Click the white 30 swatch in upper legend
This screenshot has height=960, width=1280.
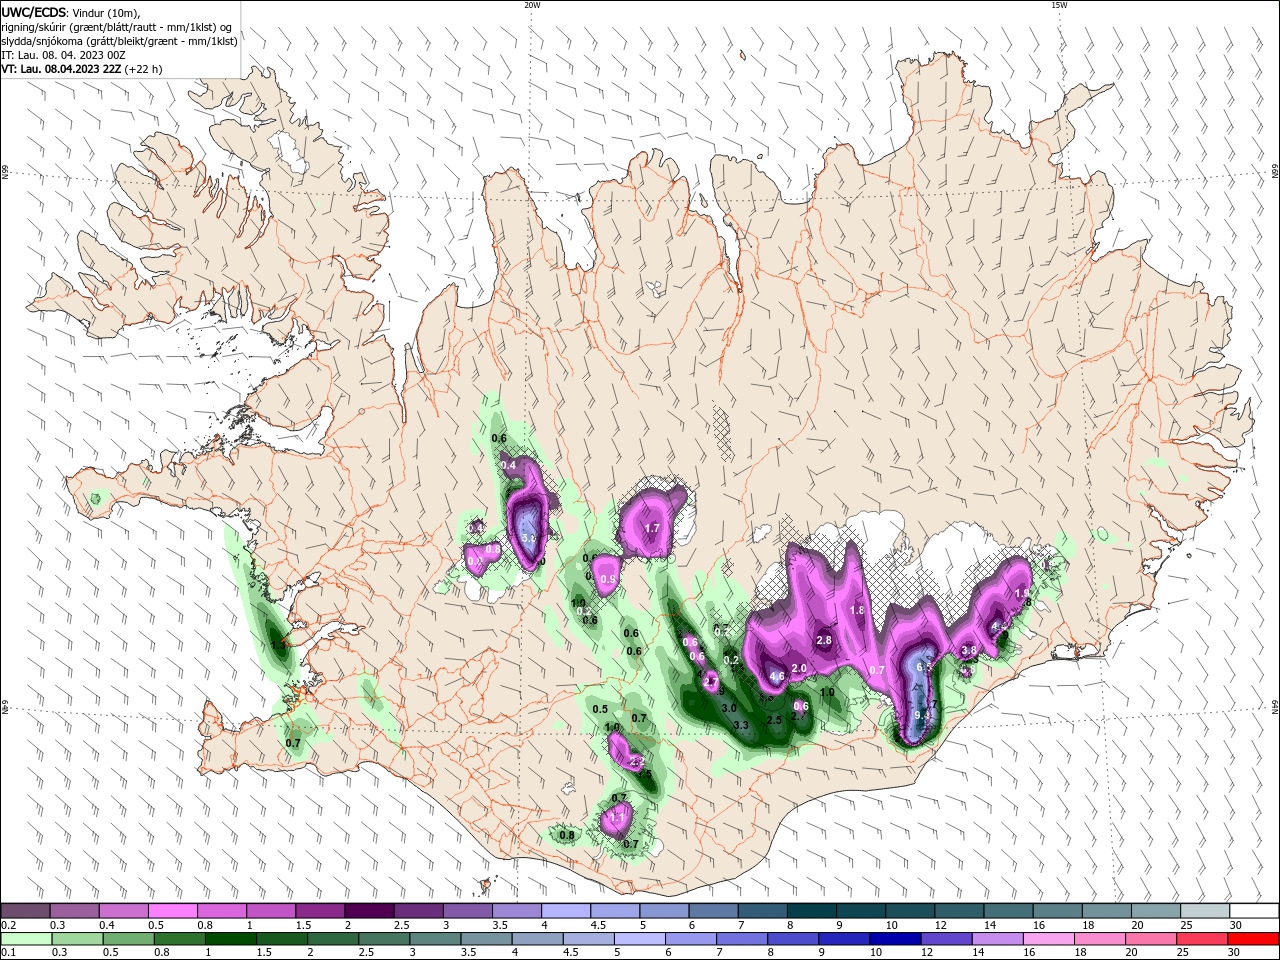click(x=1254, y=911)
